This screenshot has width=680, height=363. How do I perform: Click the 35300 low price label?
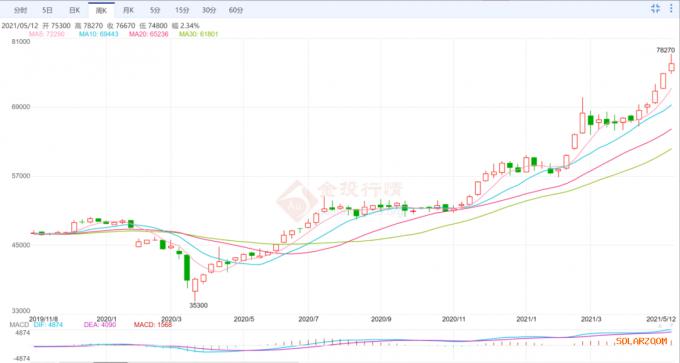coord(198,305)
